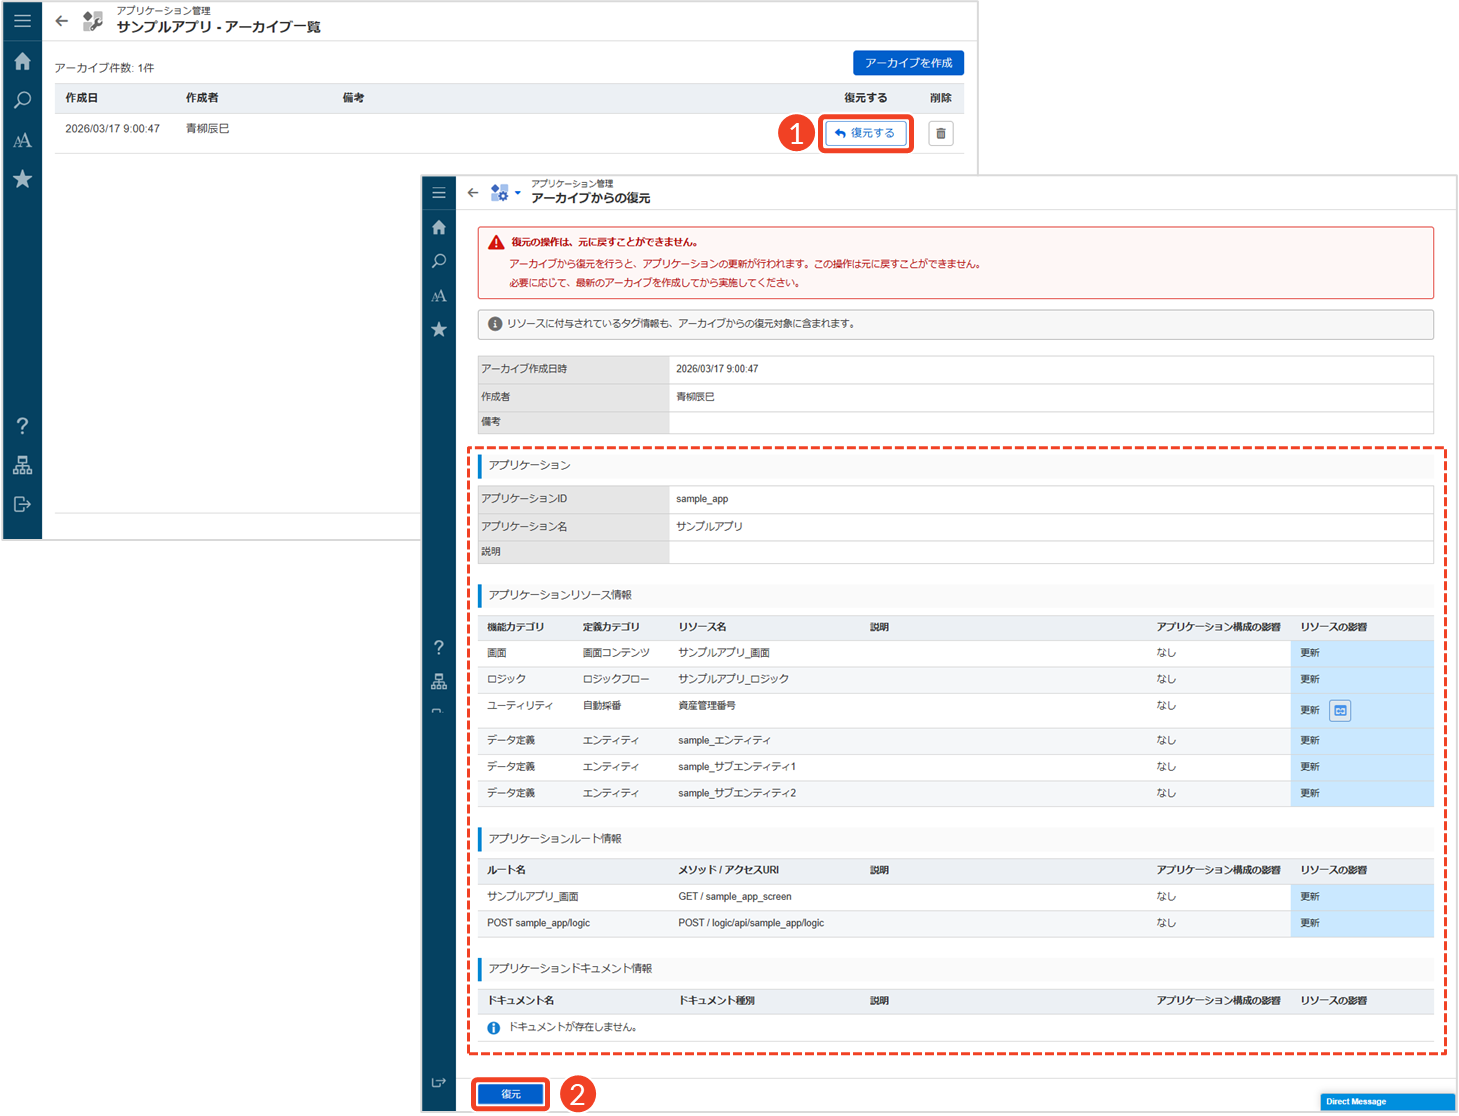Click home icon in アーカイブ一覧 sidebar

22,62
